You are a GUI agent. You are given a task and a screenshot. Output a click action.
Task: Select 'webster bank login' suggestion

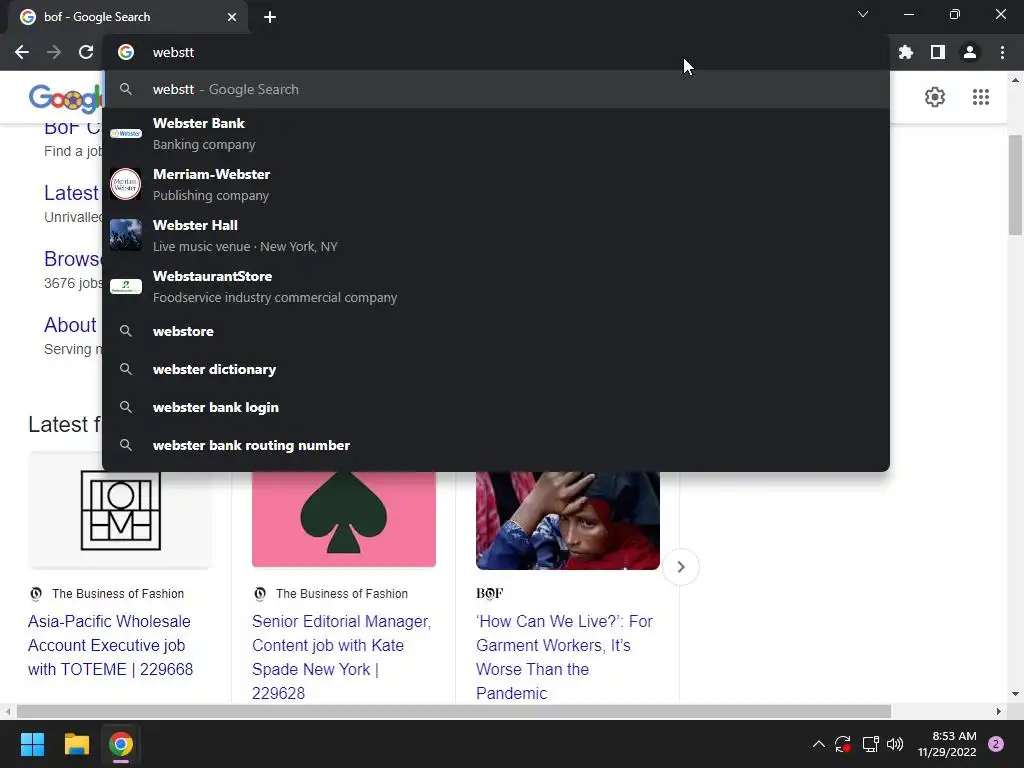point(496,407)
